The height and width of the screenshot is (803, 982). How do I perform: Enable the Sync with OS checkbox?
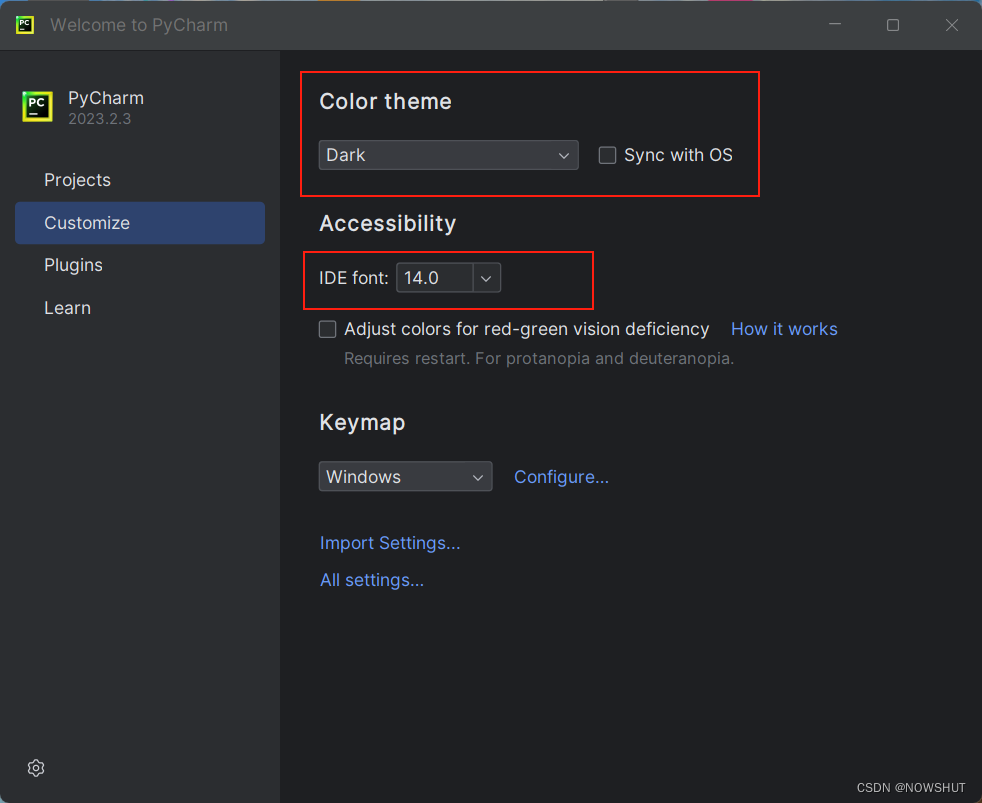(x=607, y=155)
